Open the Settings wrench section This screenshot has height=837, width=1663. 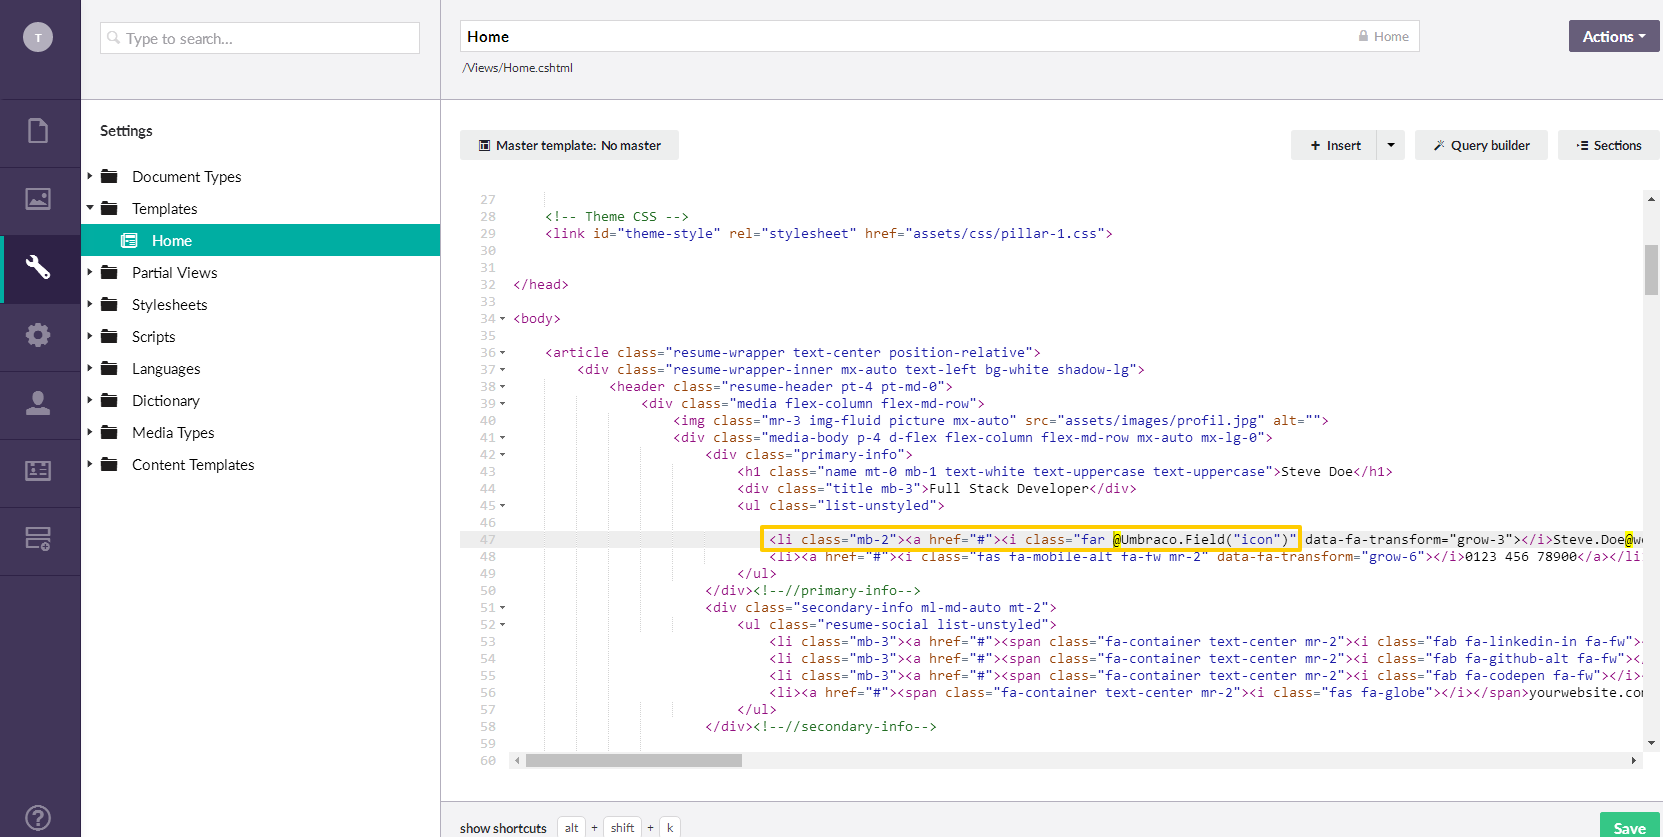click(38, 267)
